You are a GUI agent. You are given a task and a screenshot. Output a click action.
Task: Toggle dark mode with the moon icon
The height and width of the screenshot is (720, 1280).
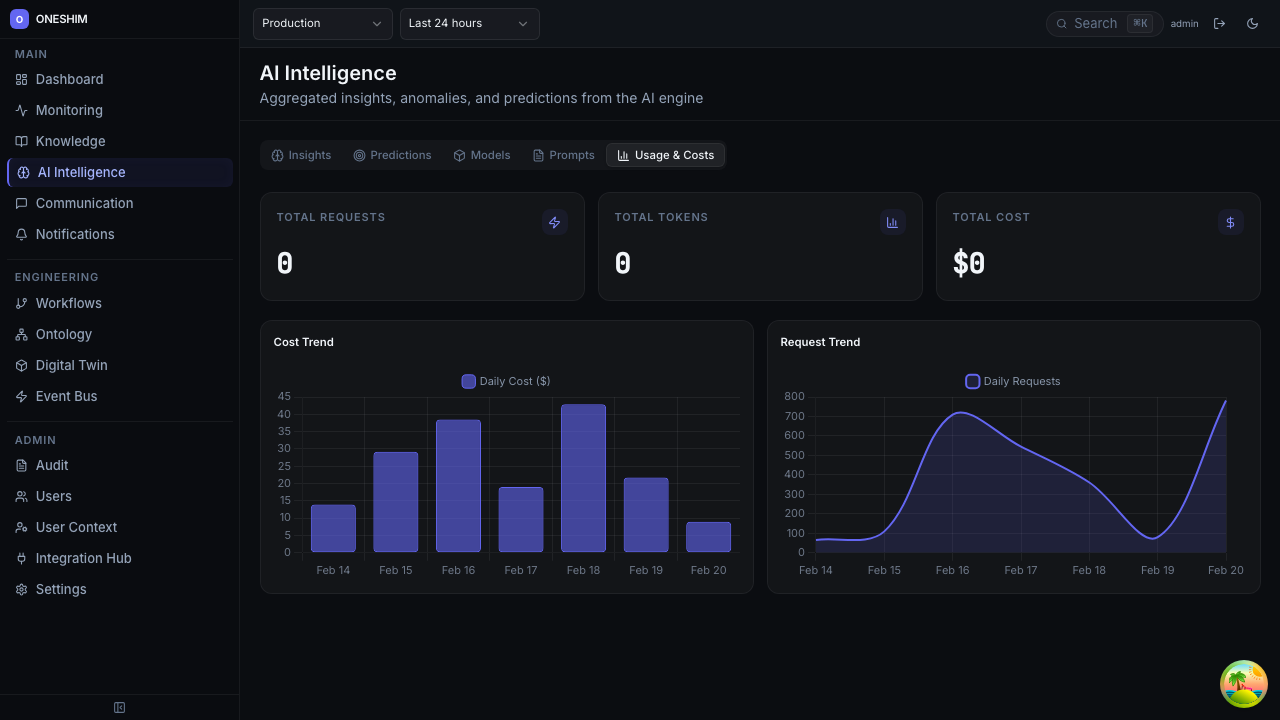(x=1252, y=24)
